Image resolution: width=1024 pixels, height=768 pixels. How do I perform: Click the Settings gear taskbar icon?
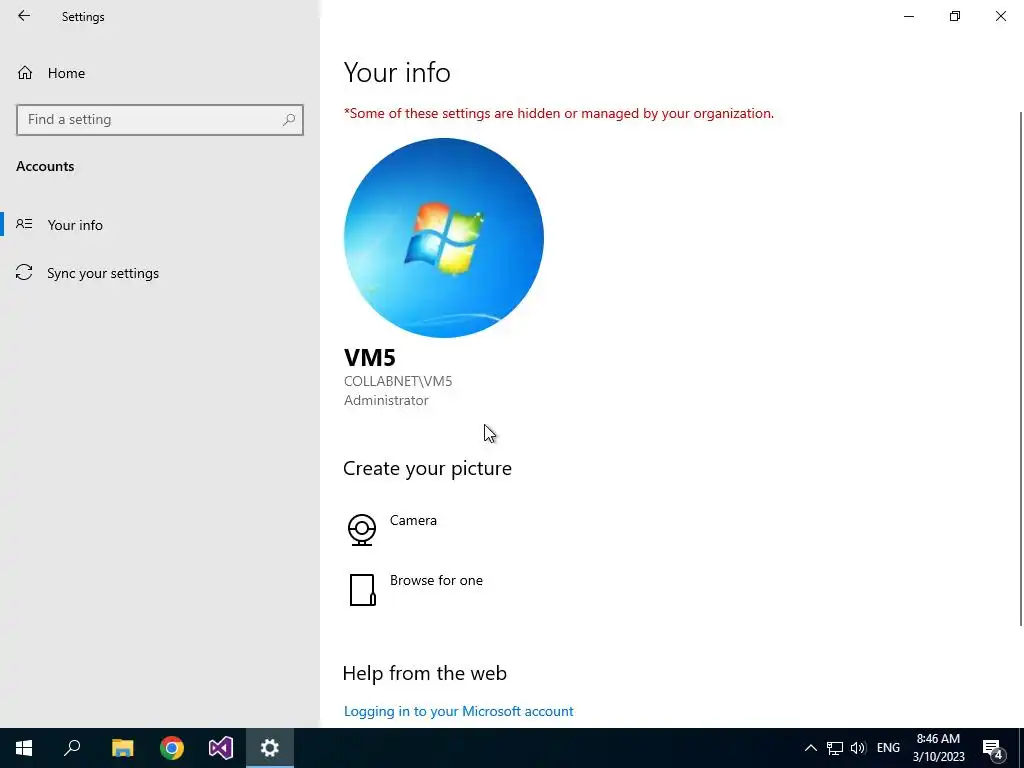(x=270, y=748)
